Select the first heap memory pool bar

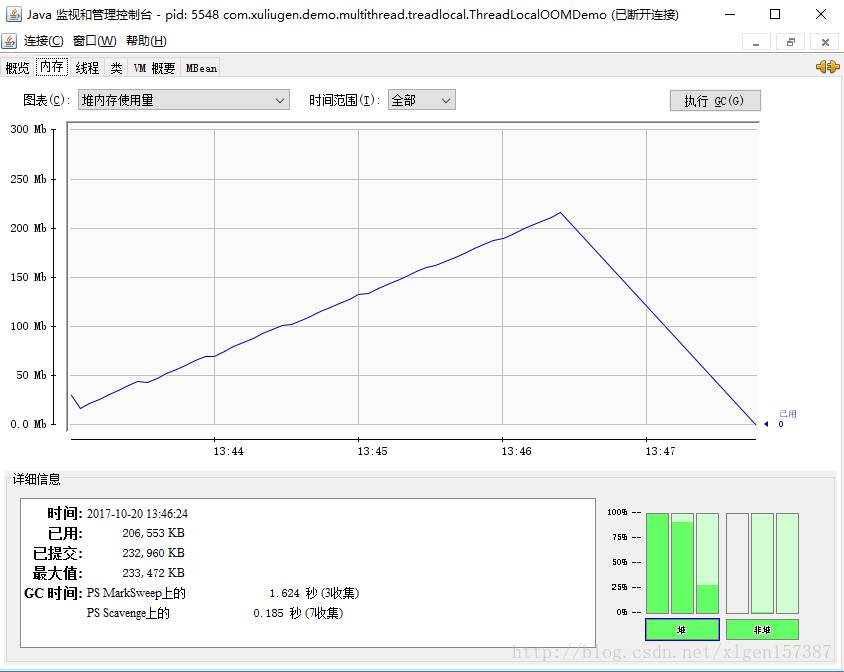pyautogui.click(x=657, y=563)
